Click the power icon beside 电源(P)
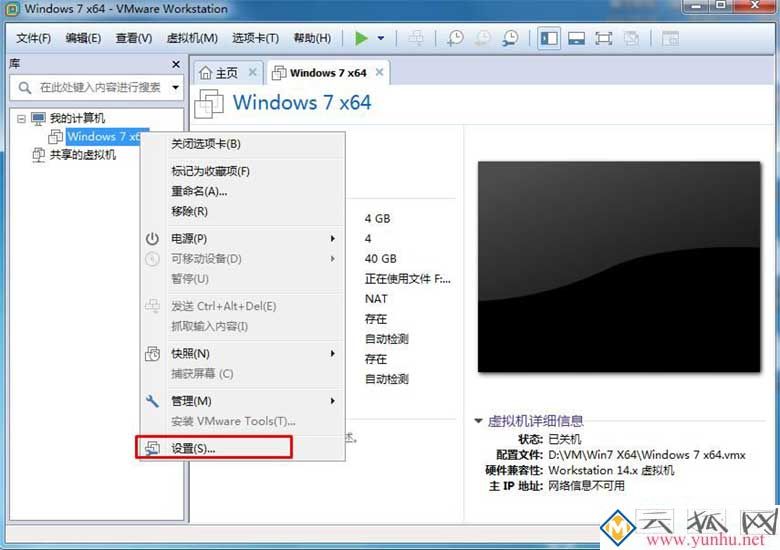Screen dimensions: 780x550 pyautogui.click(x=152, y=239)
